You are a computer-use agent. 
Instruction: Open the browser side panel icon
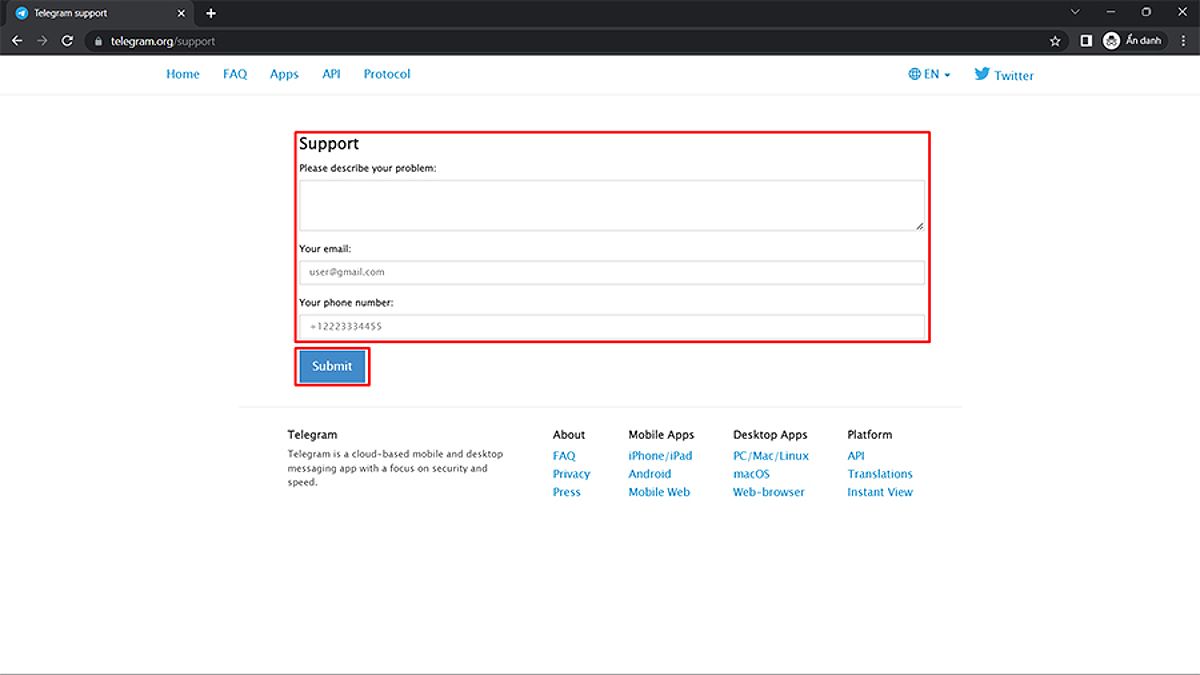pyautogui.click(x=1086, y=41)
